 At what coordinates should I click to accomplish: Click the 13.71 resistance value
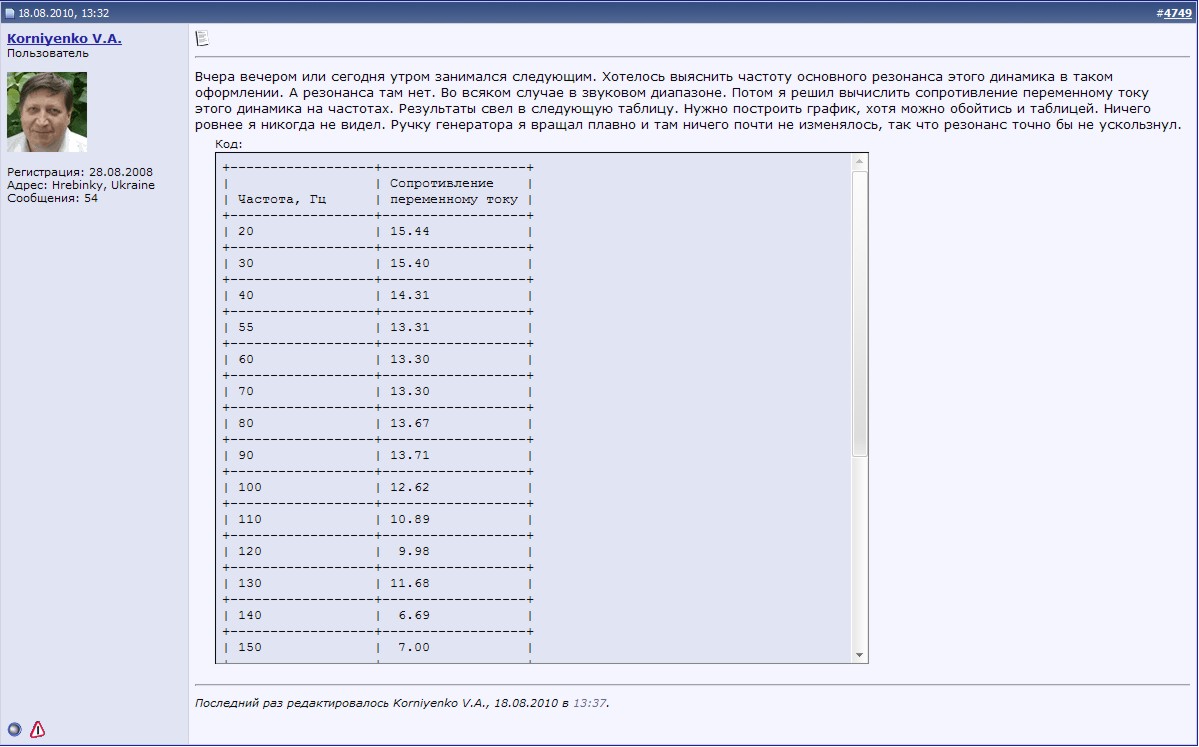pos(410,456)
